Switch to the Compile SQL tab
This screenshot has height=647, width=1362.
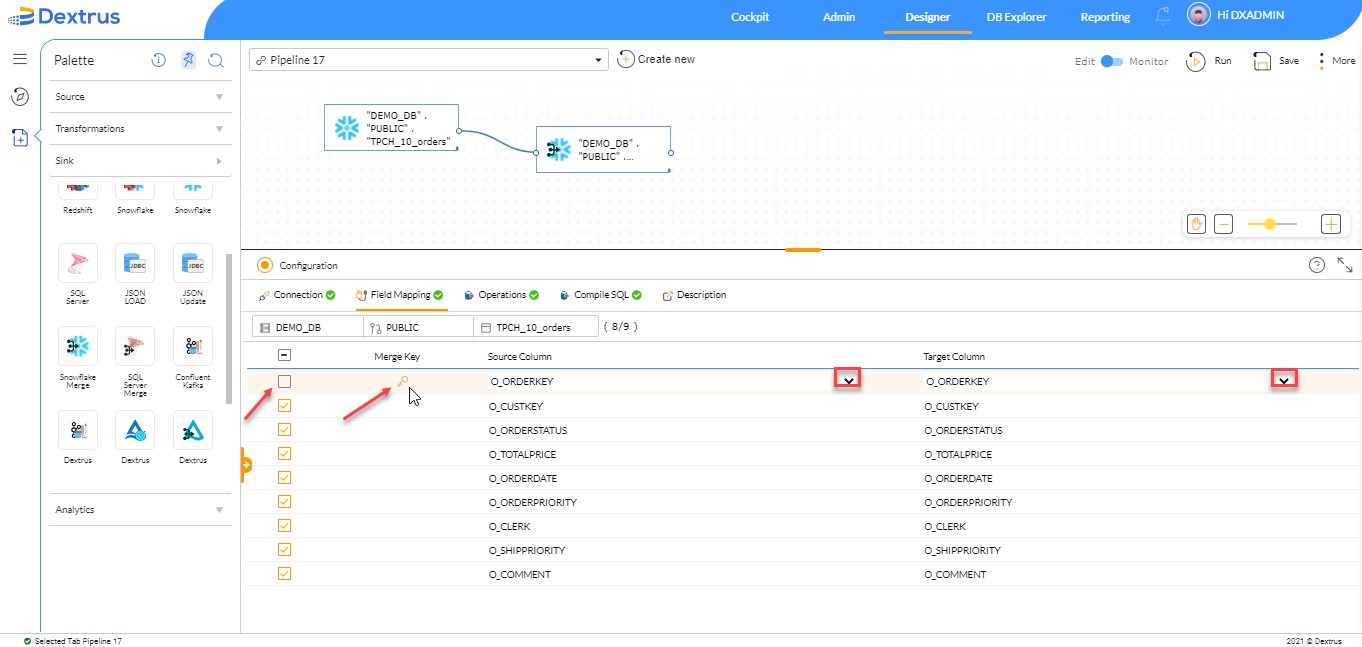(x=601, y=295)
